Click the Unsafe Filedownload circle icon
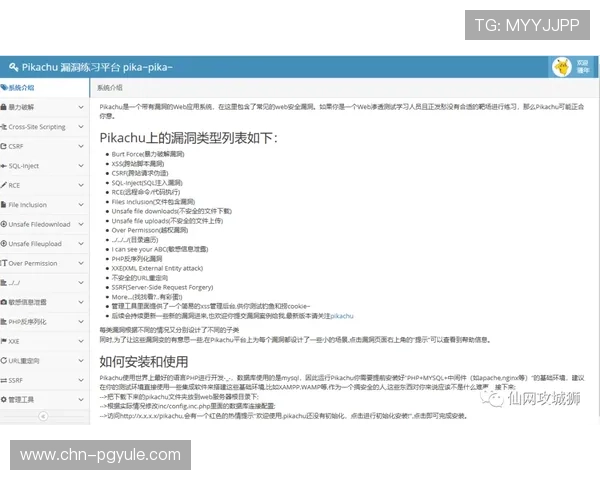This screenshot has height=480, width=600. (x=3, y=224)
